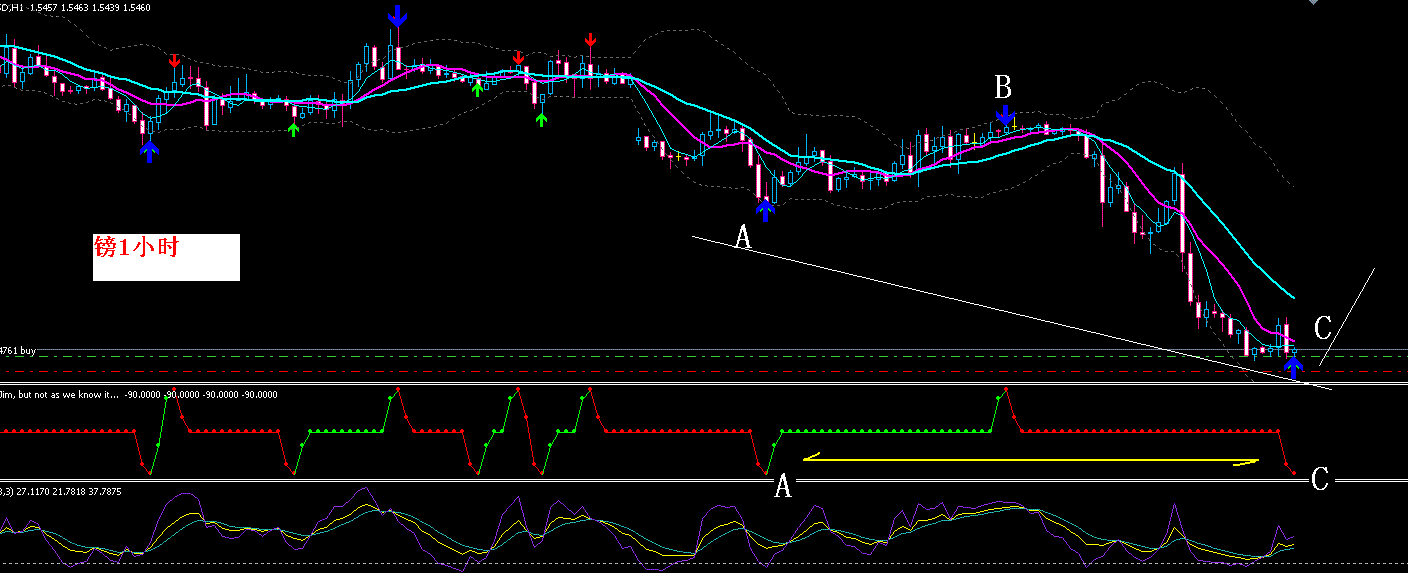1408x573 pixels.
Task: Click the leftmost blue up signal arrow
Action: pos(149,151)
